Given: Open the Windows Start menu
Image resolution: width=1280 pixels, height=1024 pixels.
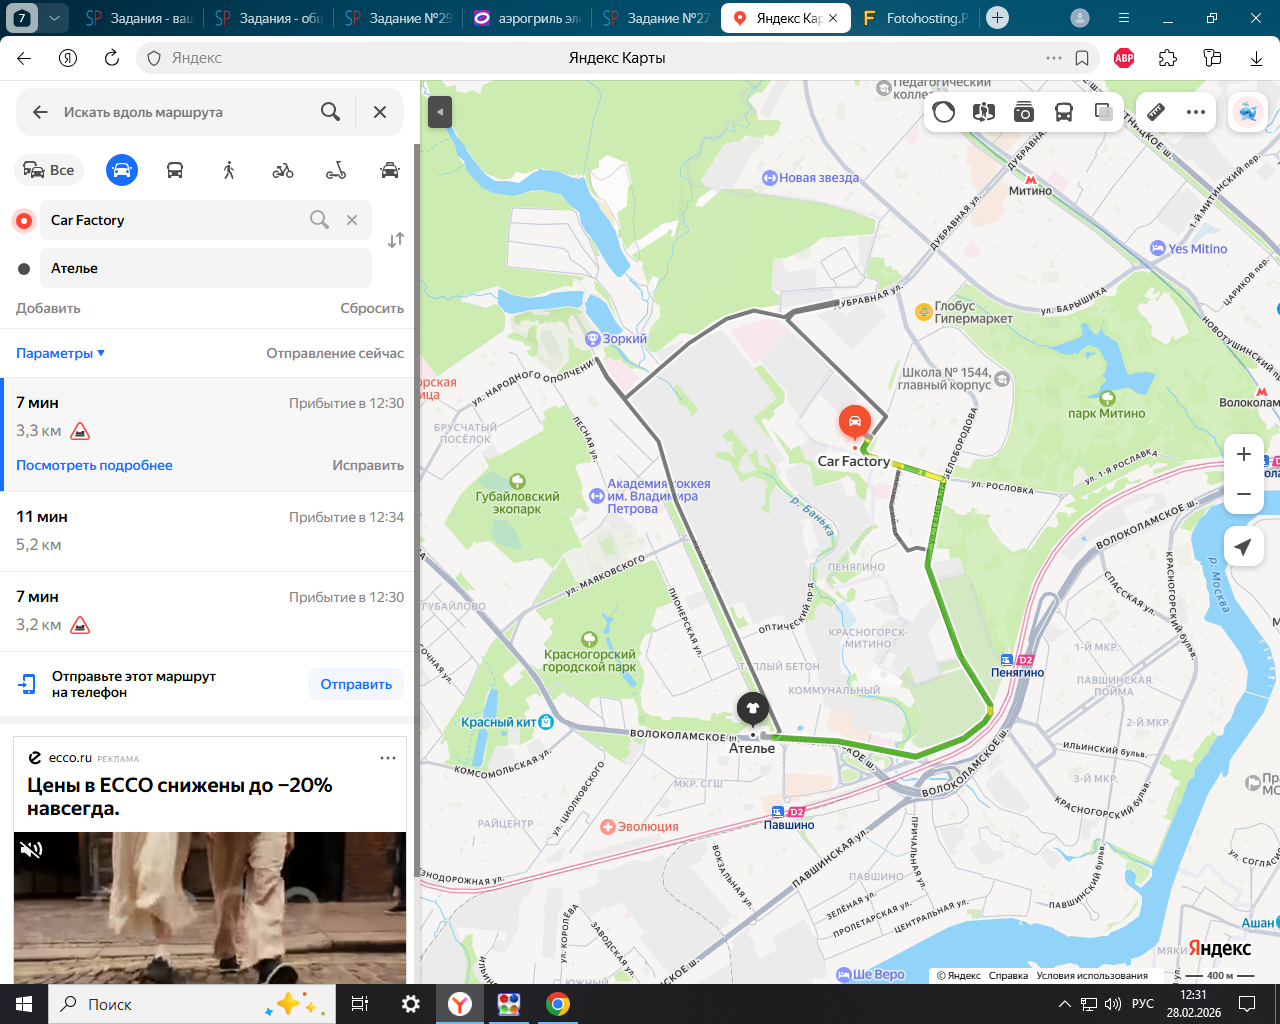Looking at the screenshot, I should click(x=24, y=1004).
